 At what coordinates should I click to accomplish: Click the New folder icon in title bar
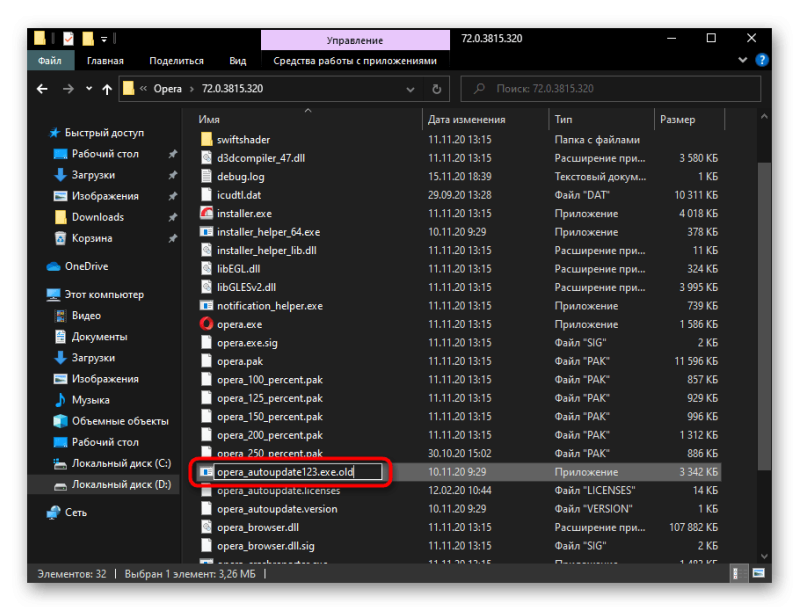[x=88, y=38]
